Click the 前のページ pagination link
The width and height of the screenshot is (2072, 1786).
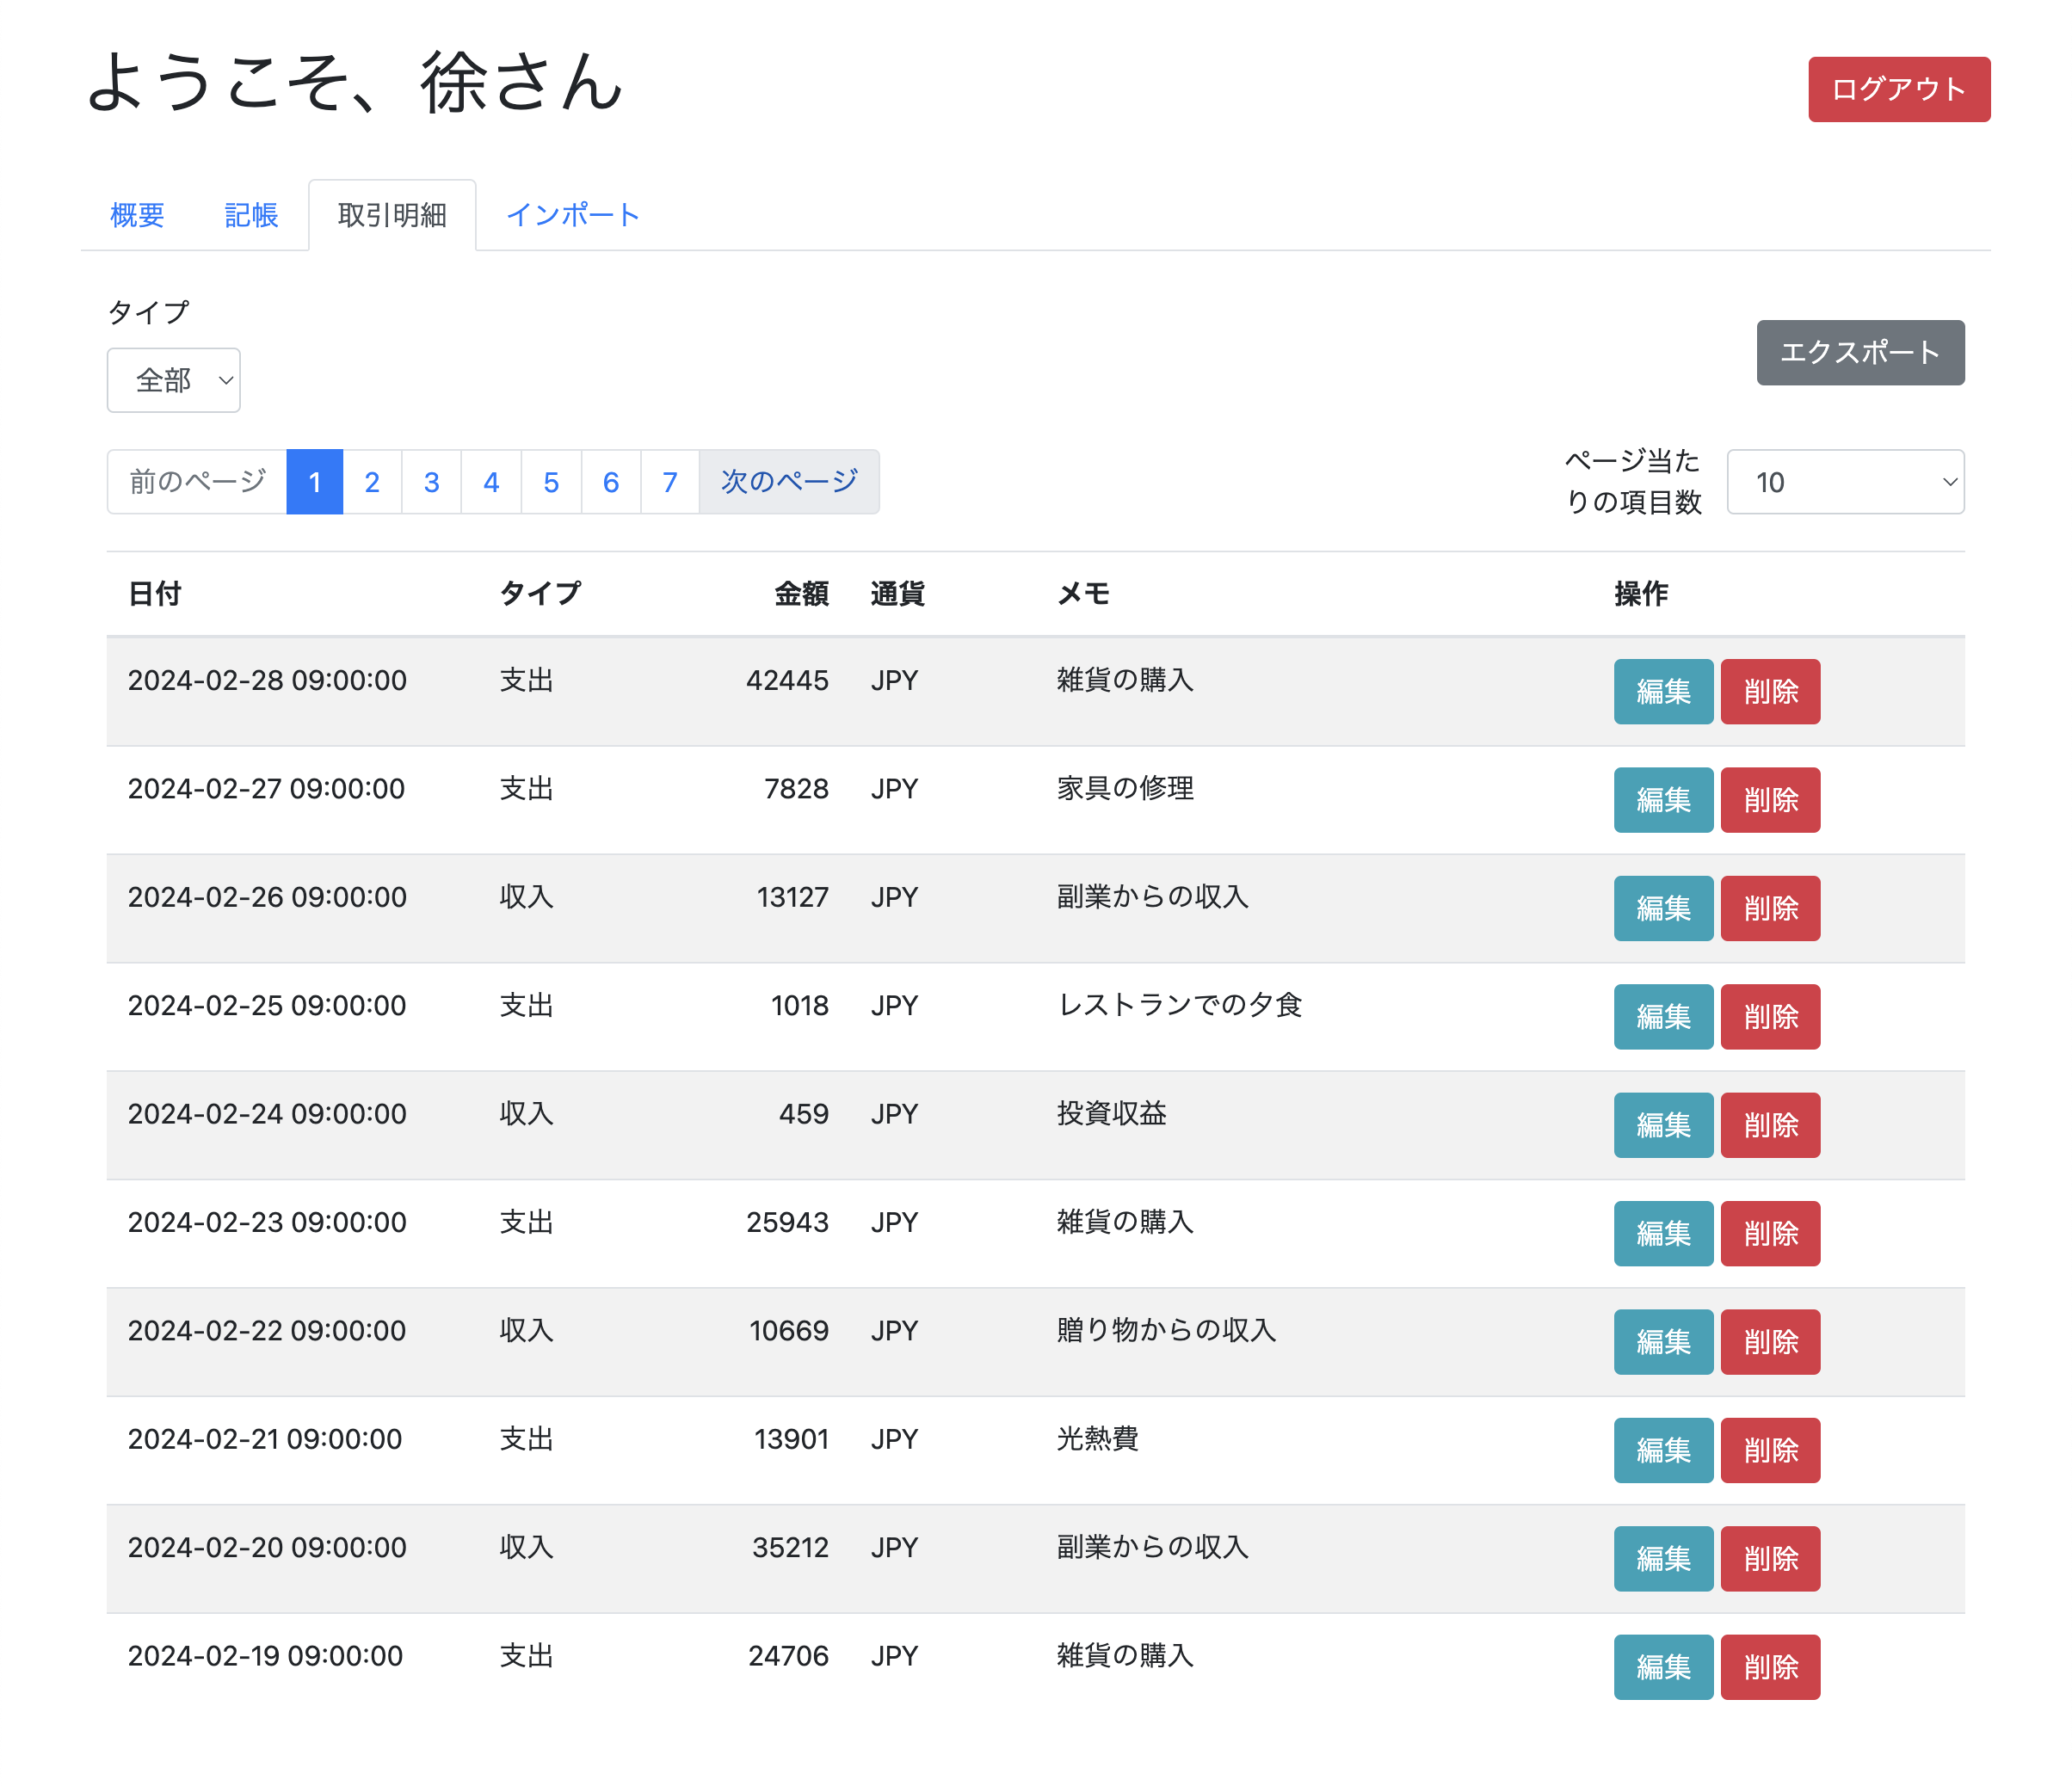(x=197, y=482)
